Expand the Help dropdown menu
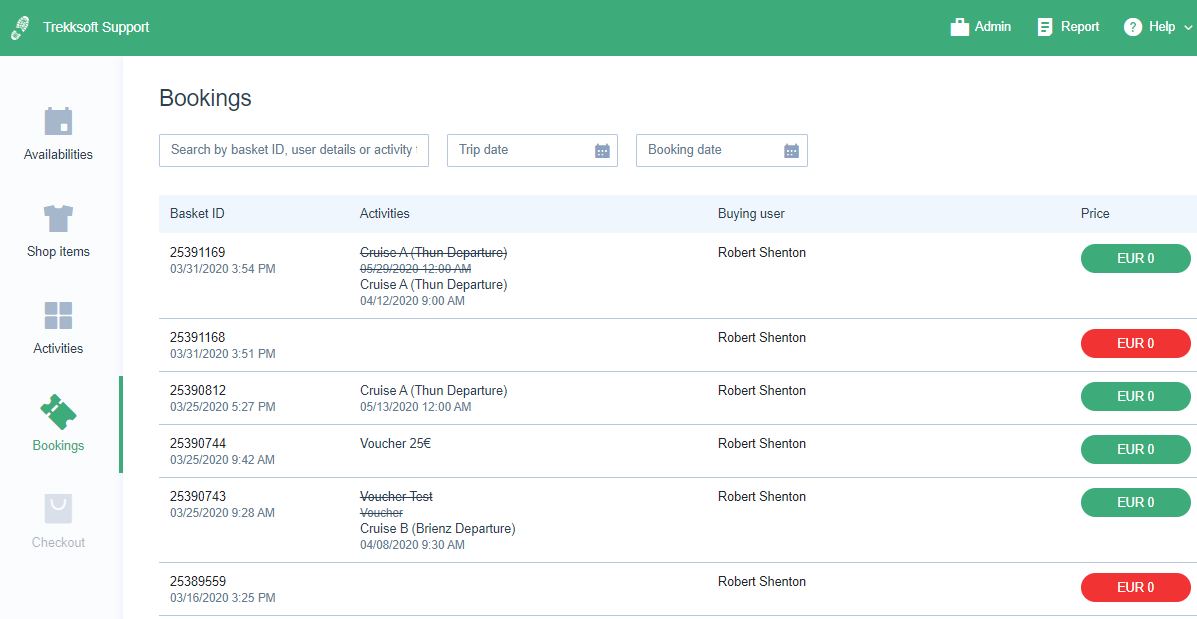1197x619 pixels. pyautogui.click(x=1188, y=28)
